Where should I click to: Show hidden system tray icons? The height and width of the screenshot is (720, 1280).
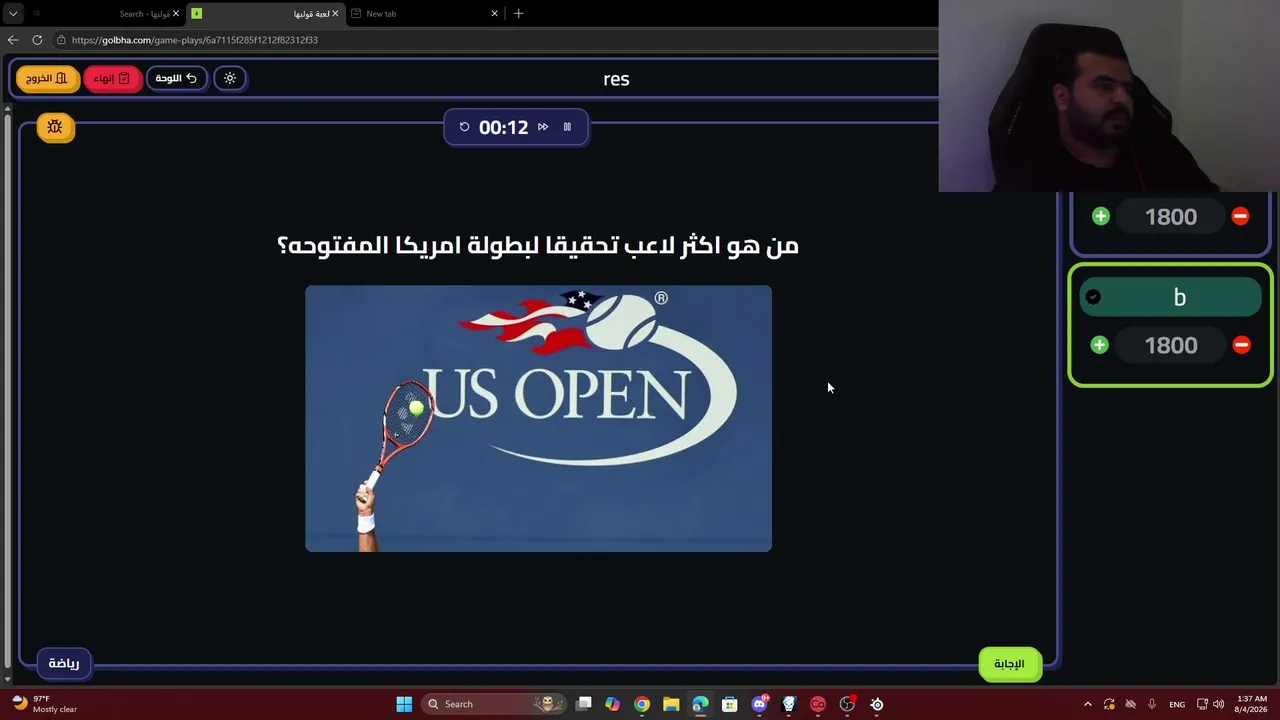pos(1088,704)
